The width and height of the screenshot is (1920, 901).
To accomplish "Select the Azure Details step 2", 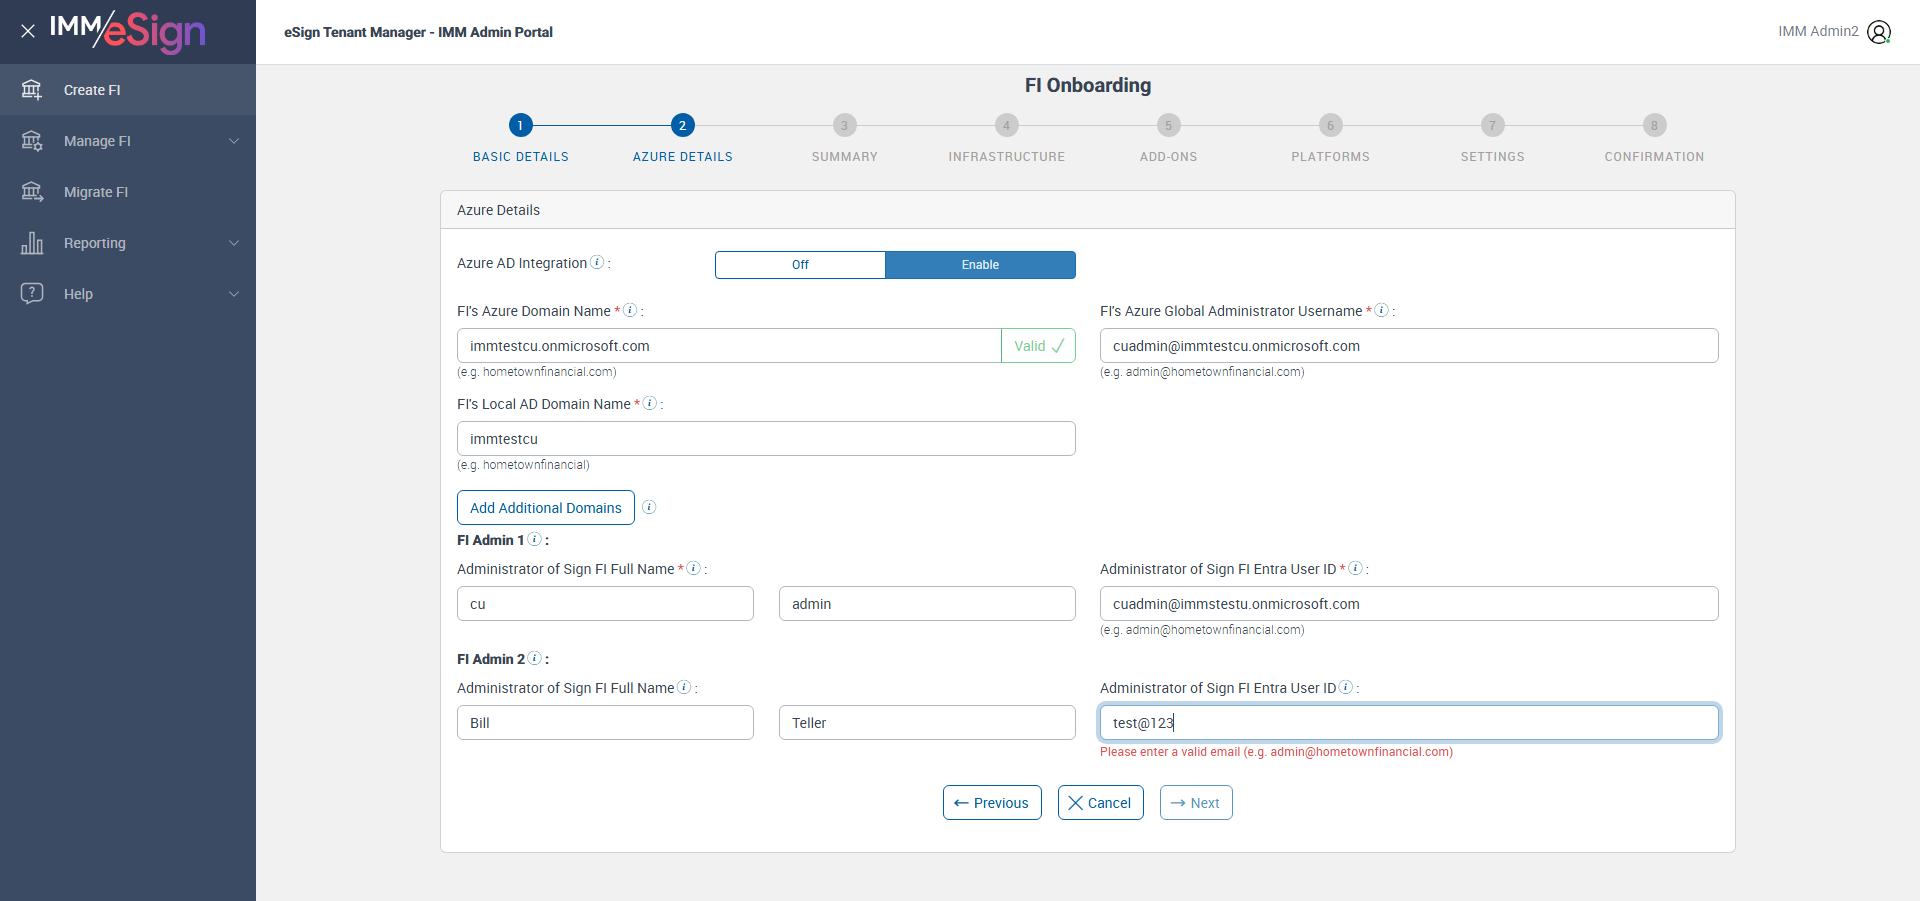I will point(682,125).
